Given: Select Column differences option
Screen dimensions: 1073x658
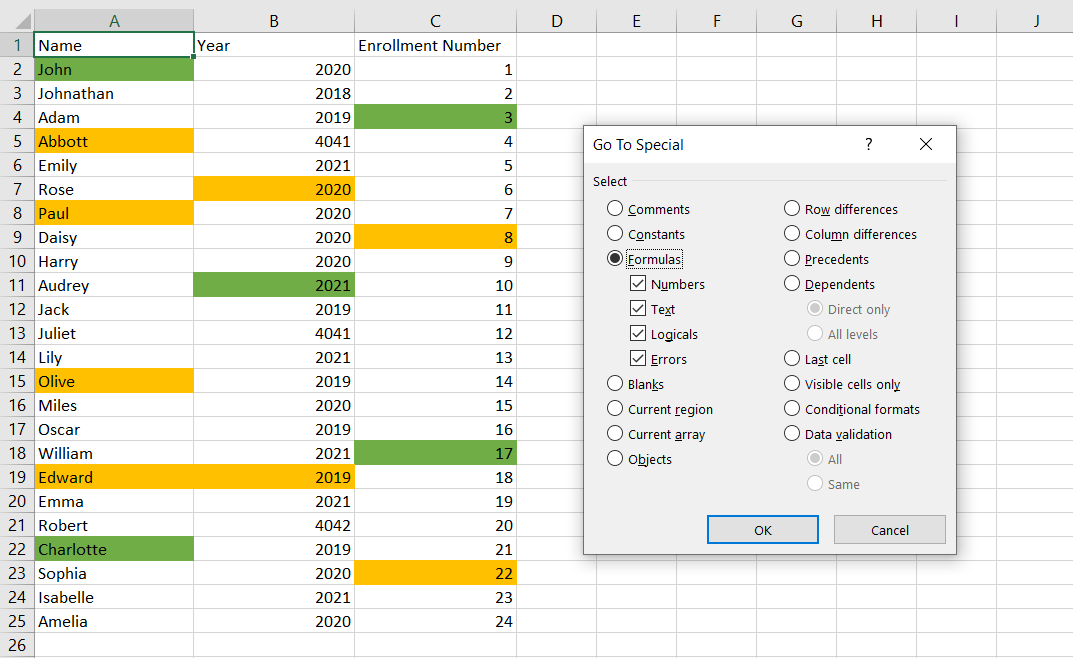Looking at the screenshot, I should [x=850, y=234].
